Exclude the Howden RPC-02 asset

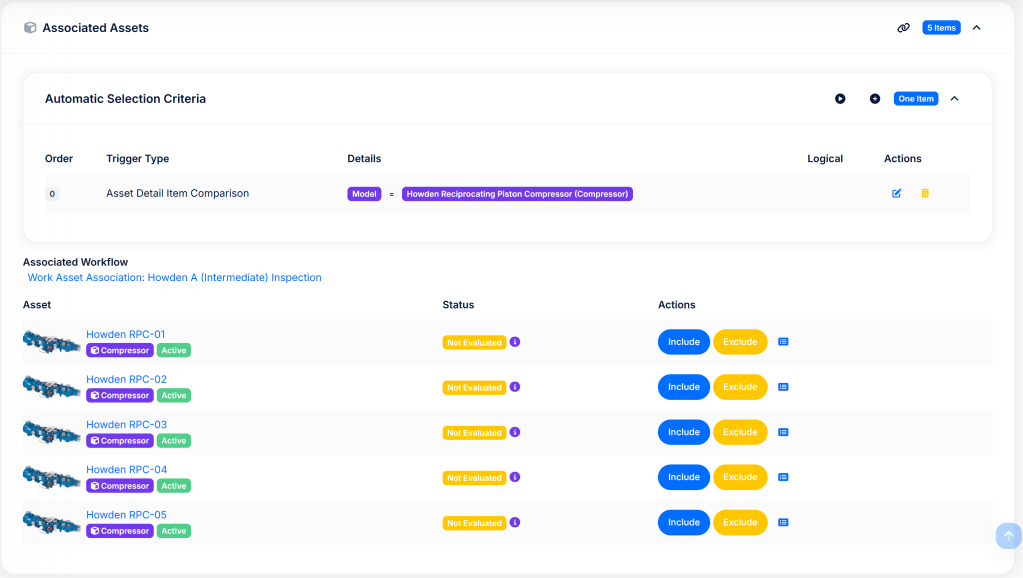[x=740, y=387]
